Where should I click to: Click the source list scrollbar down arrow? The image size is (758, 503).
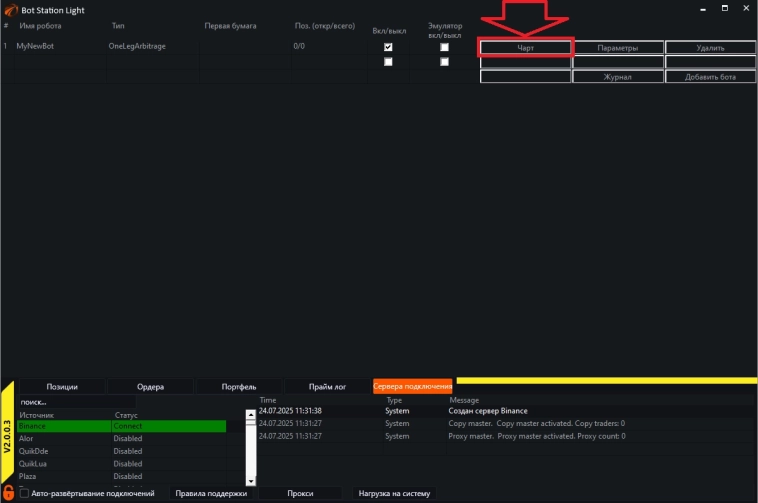point(251,479)
